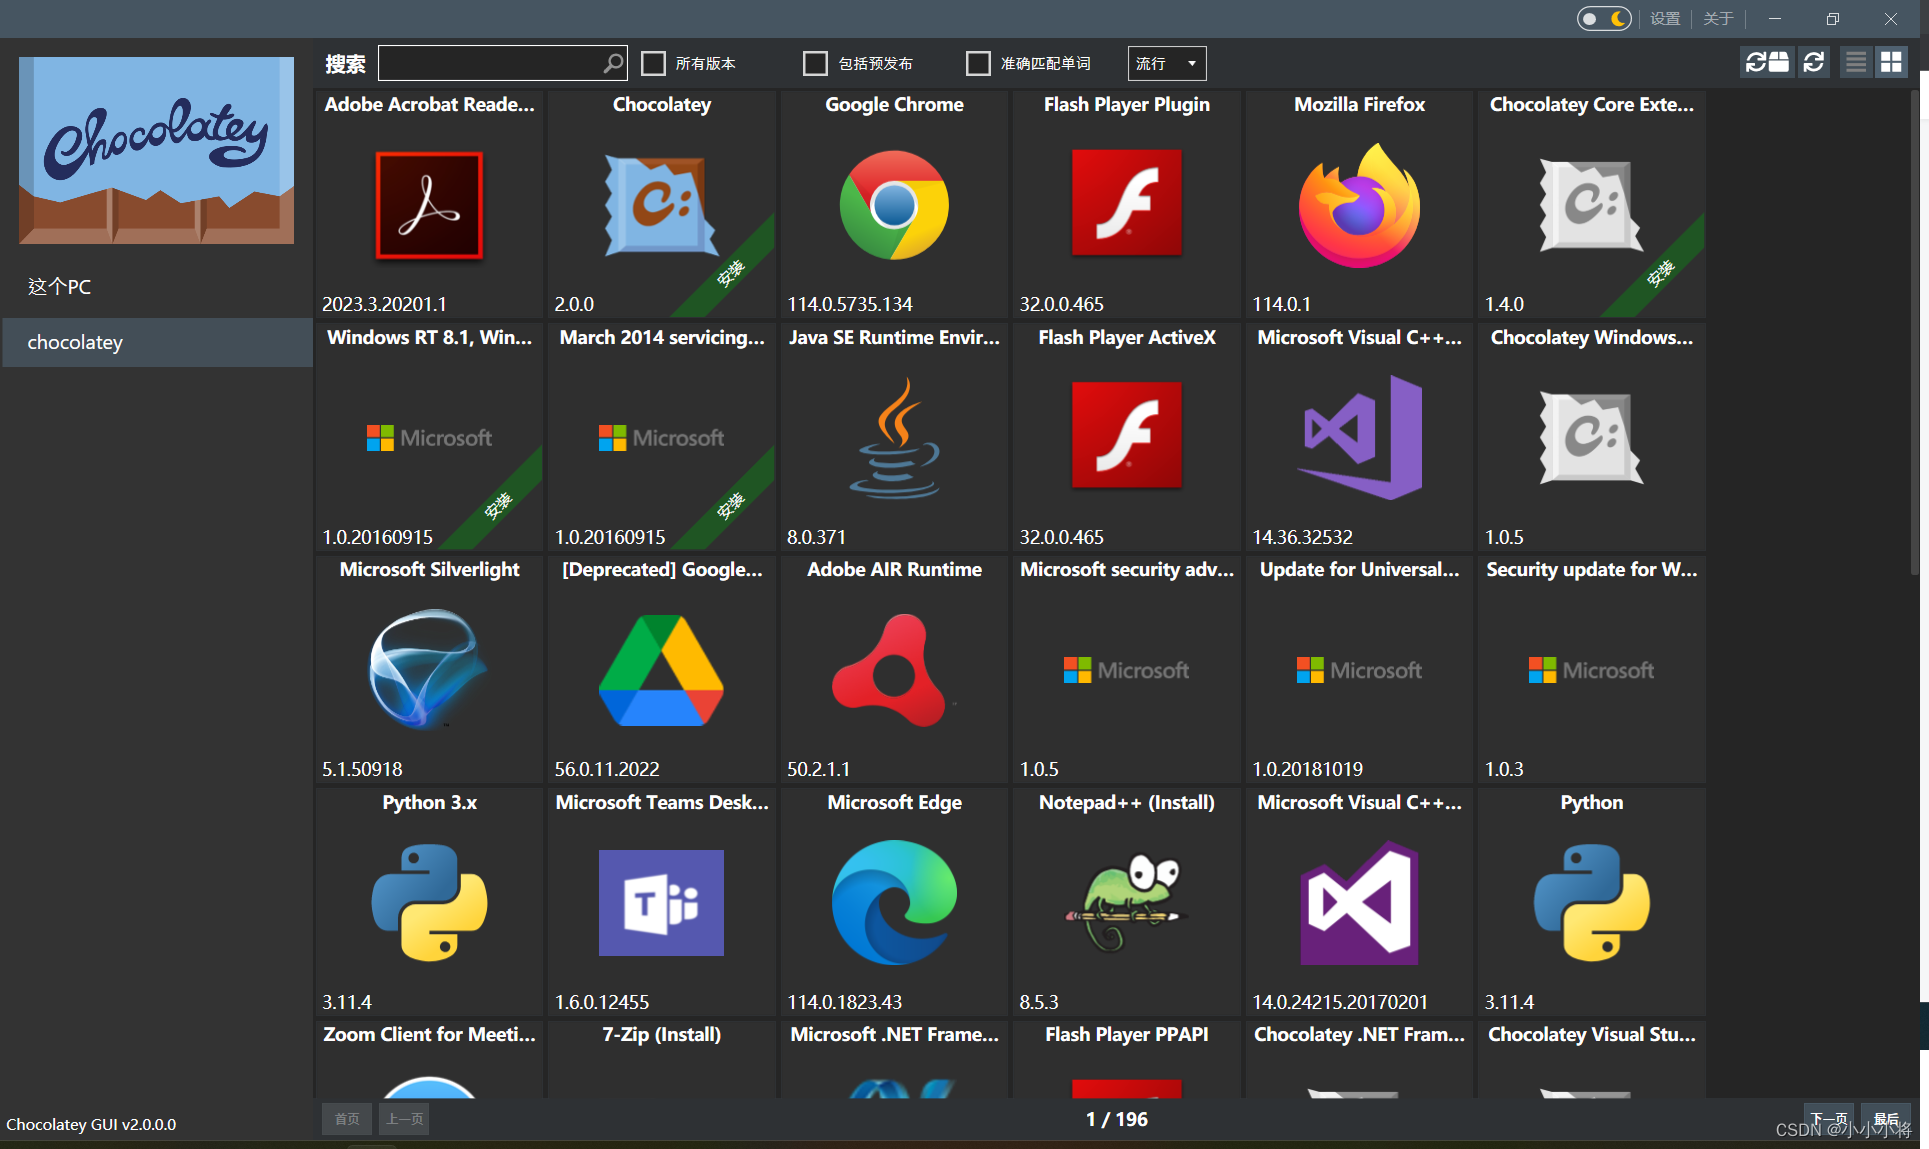Click inside the search text field
This screenshot has height=1149, width=1929.
click(490, 64)
